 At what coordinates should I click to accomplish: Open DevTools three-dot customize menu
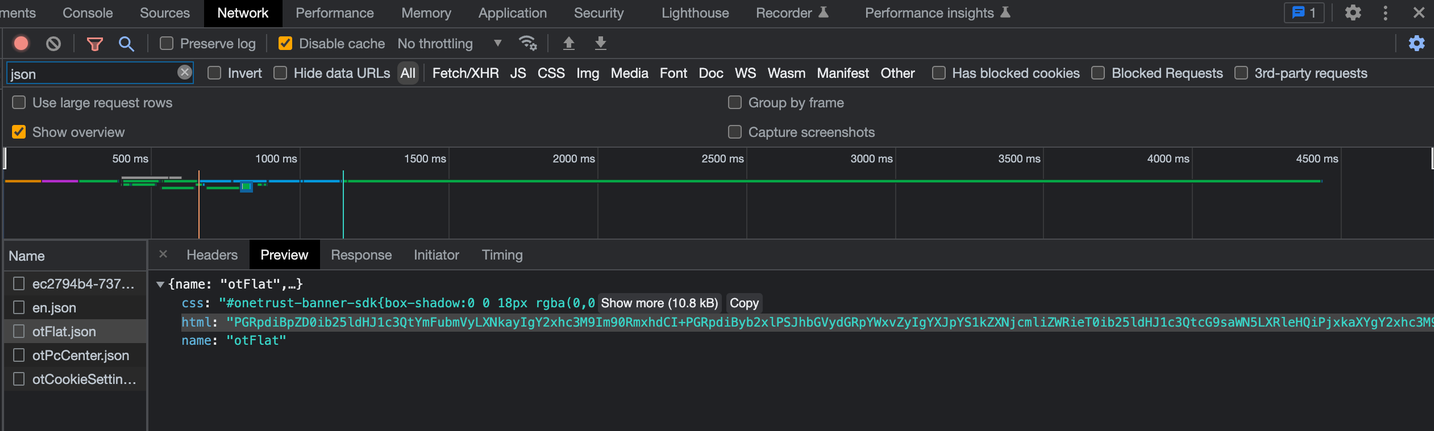click(x=1385, y=13)
